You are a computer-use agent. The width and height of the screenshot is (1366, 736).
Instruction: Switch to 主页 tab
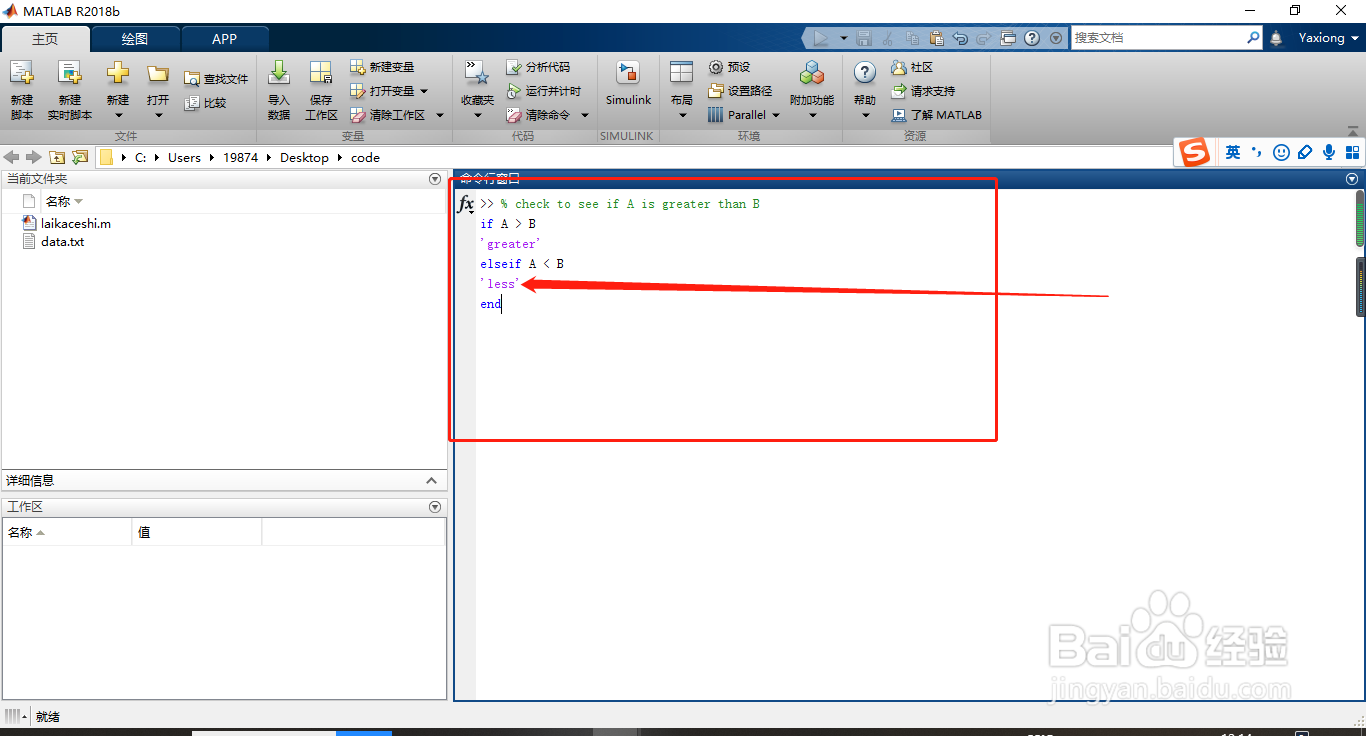tap(45, 39)
